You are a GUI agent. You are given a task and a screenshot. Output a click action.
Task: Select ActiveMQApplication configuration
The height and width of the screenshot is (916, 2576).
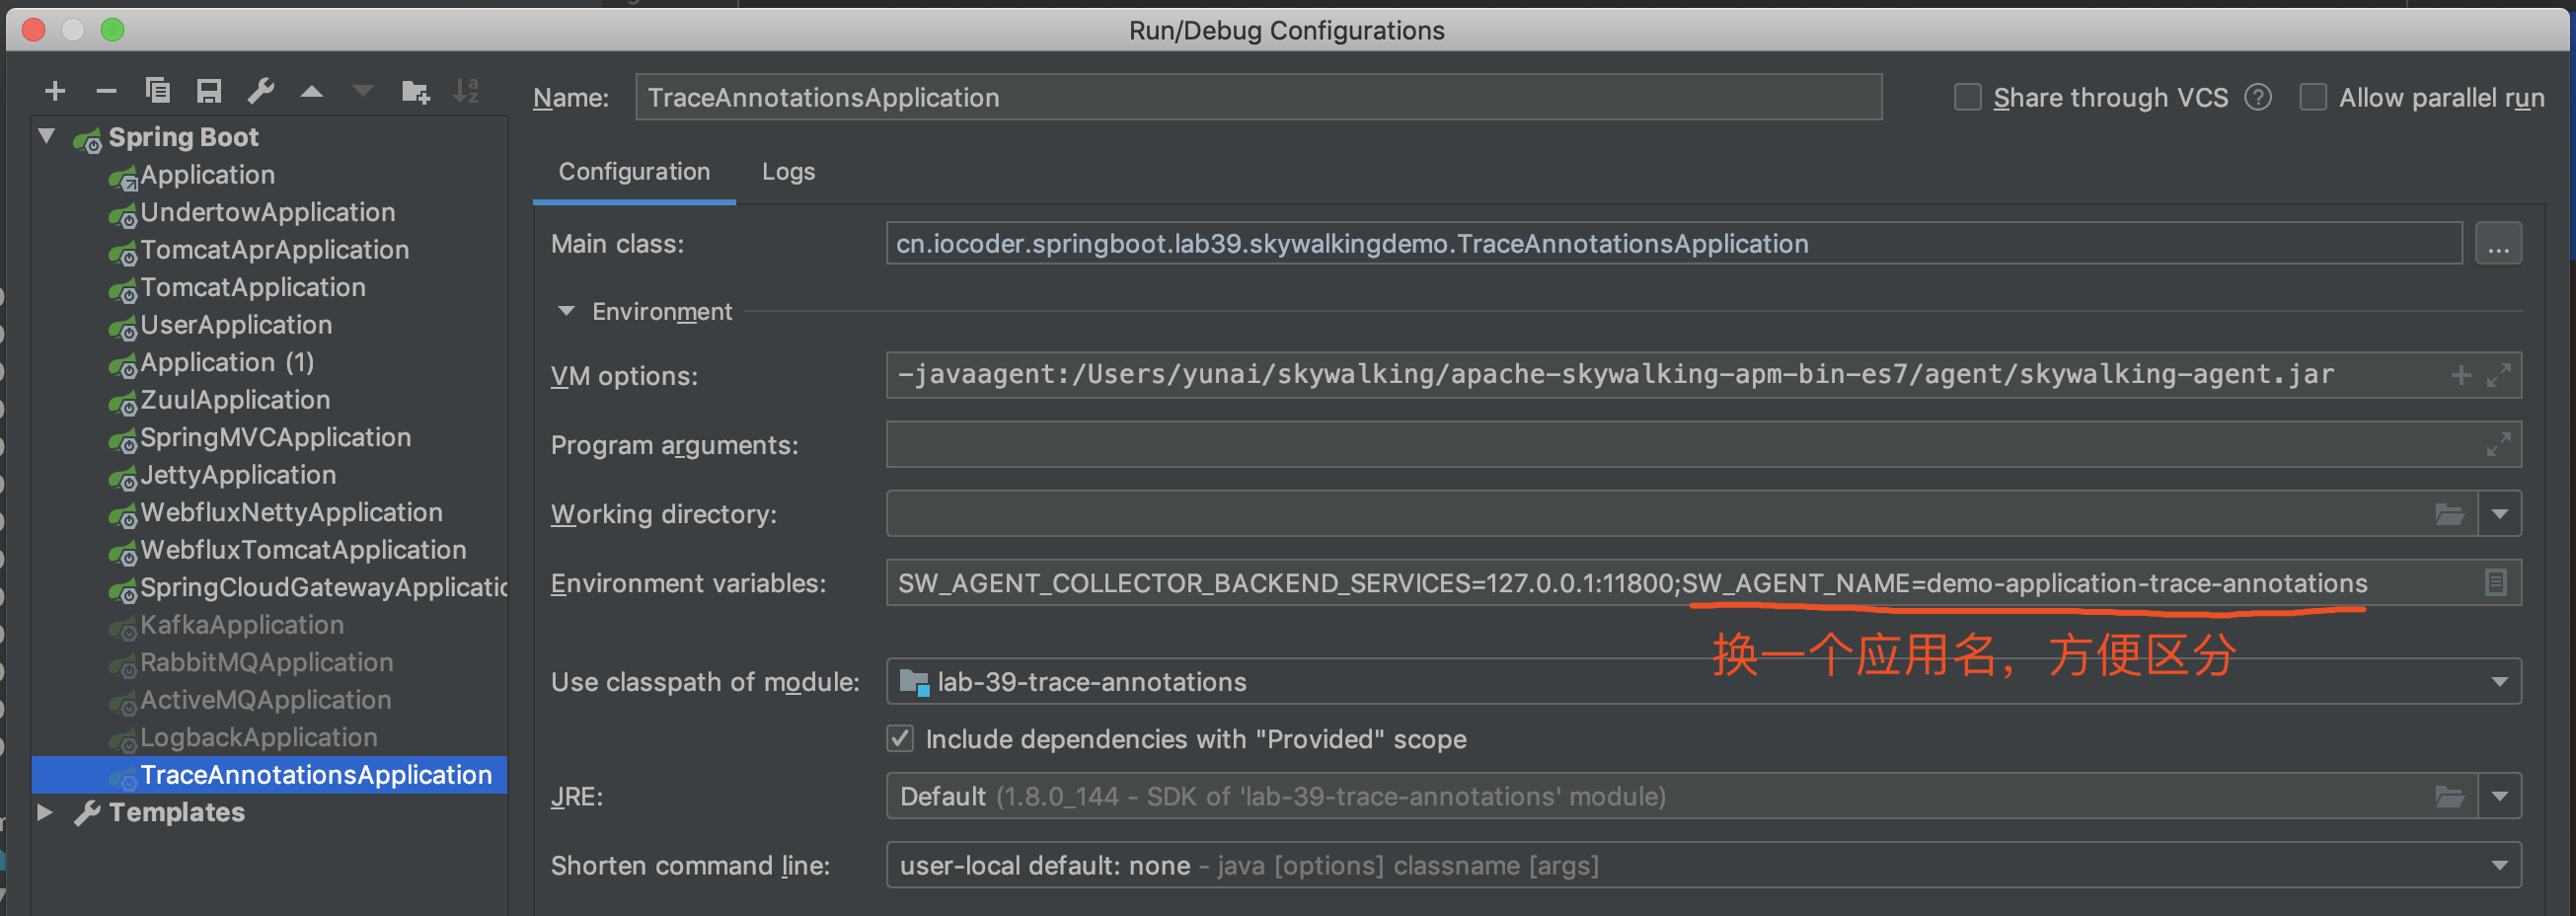click(265, 700)
